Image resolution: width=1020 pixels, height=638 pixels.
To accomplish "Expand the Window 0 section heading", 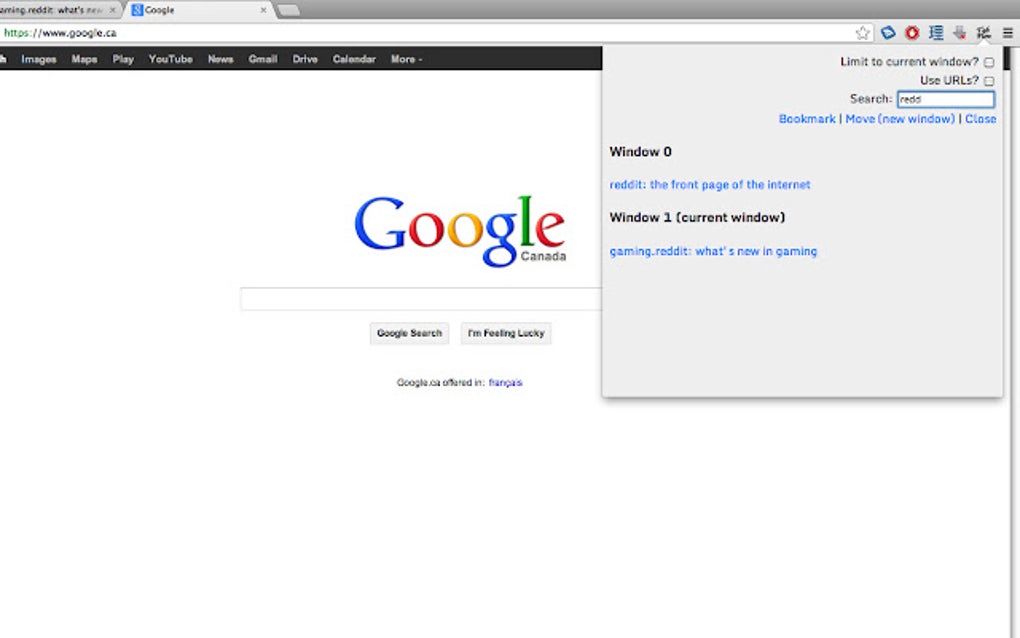I will [x=639, y=151].
